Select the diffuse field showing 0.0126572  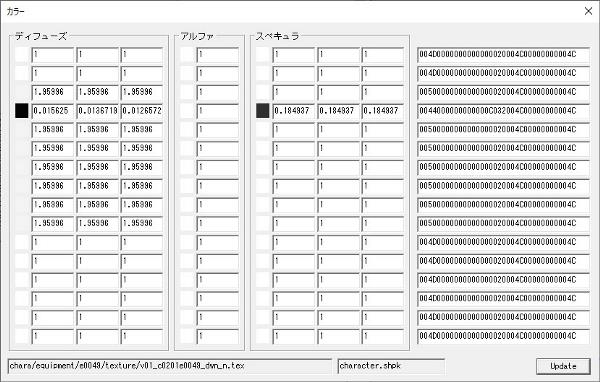coord(142,111)
